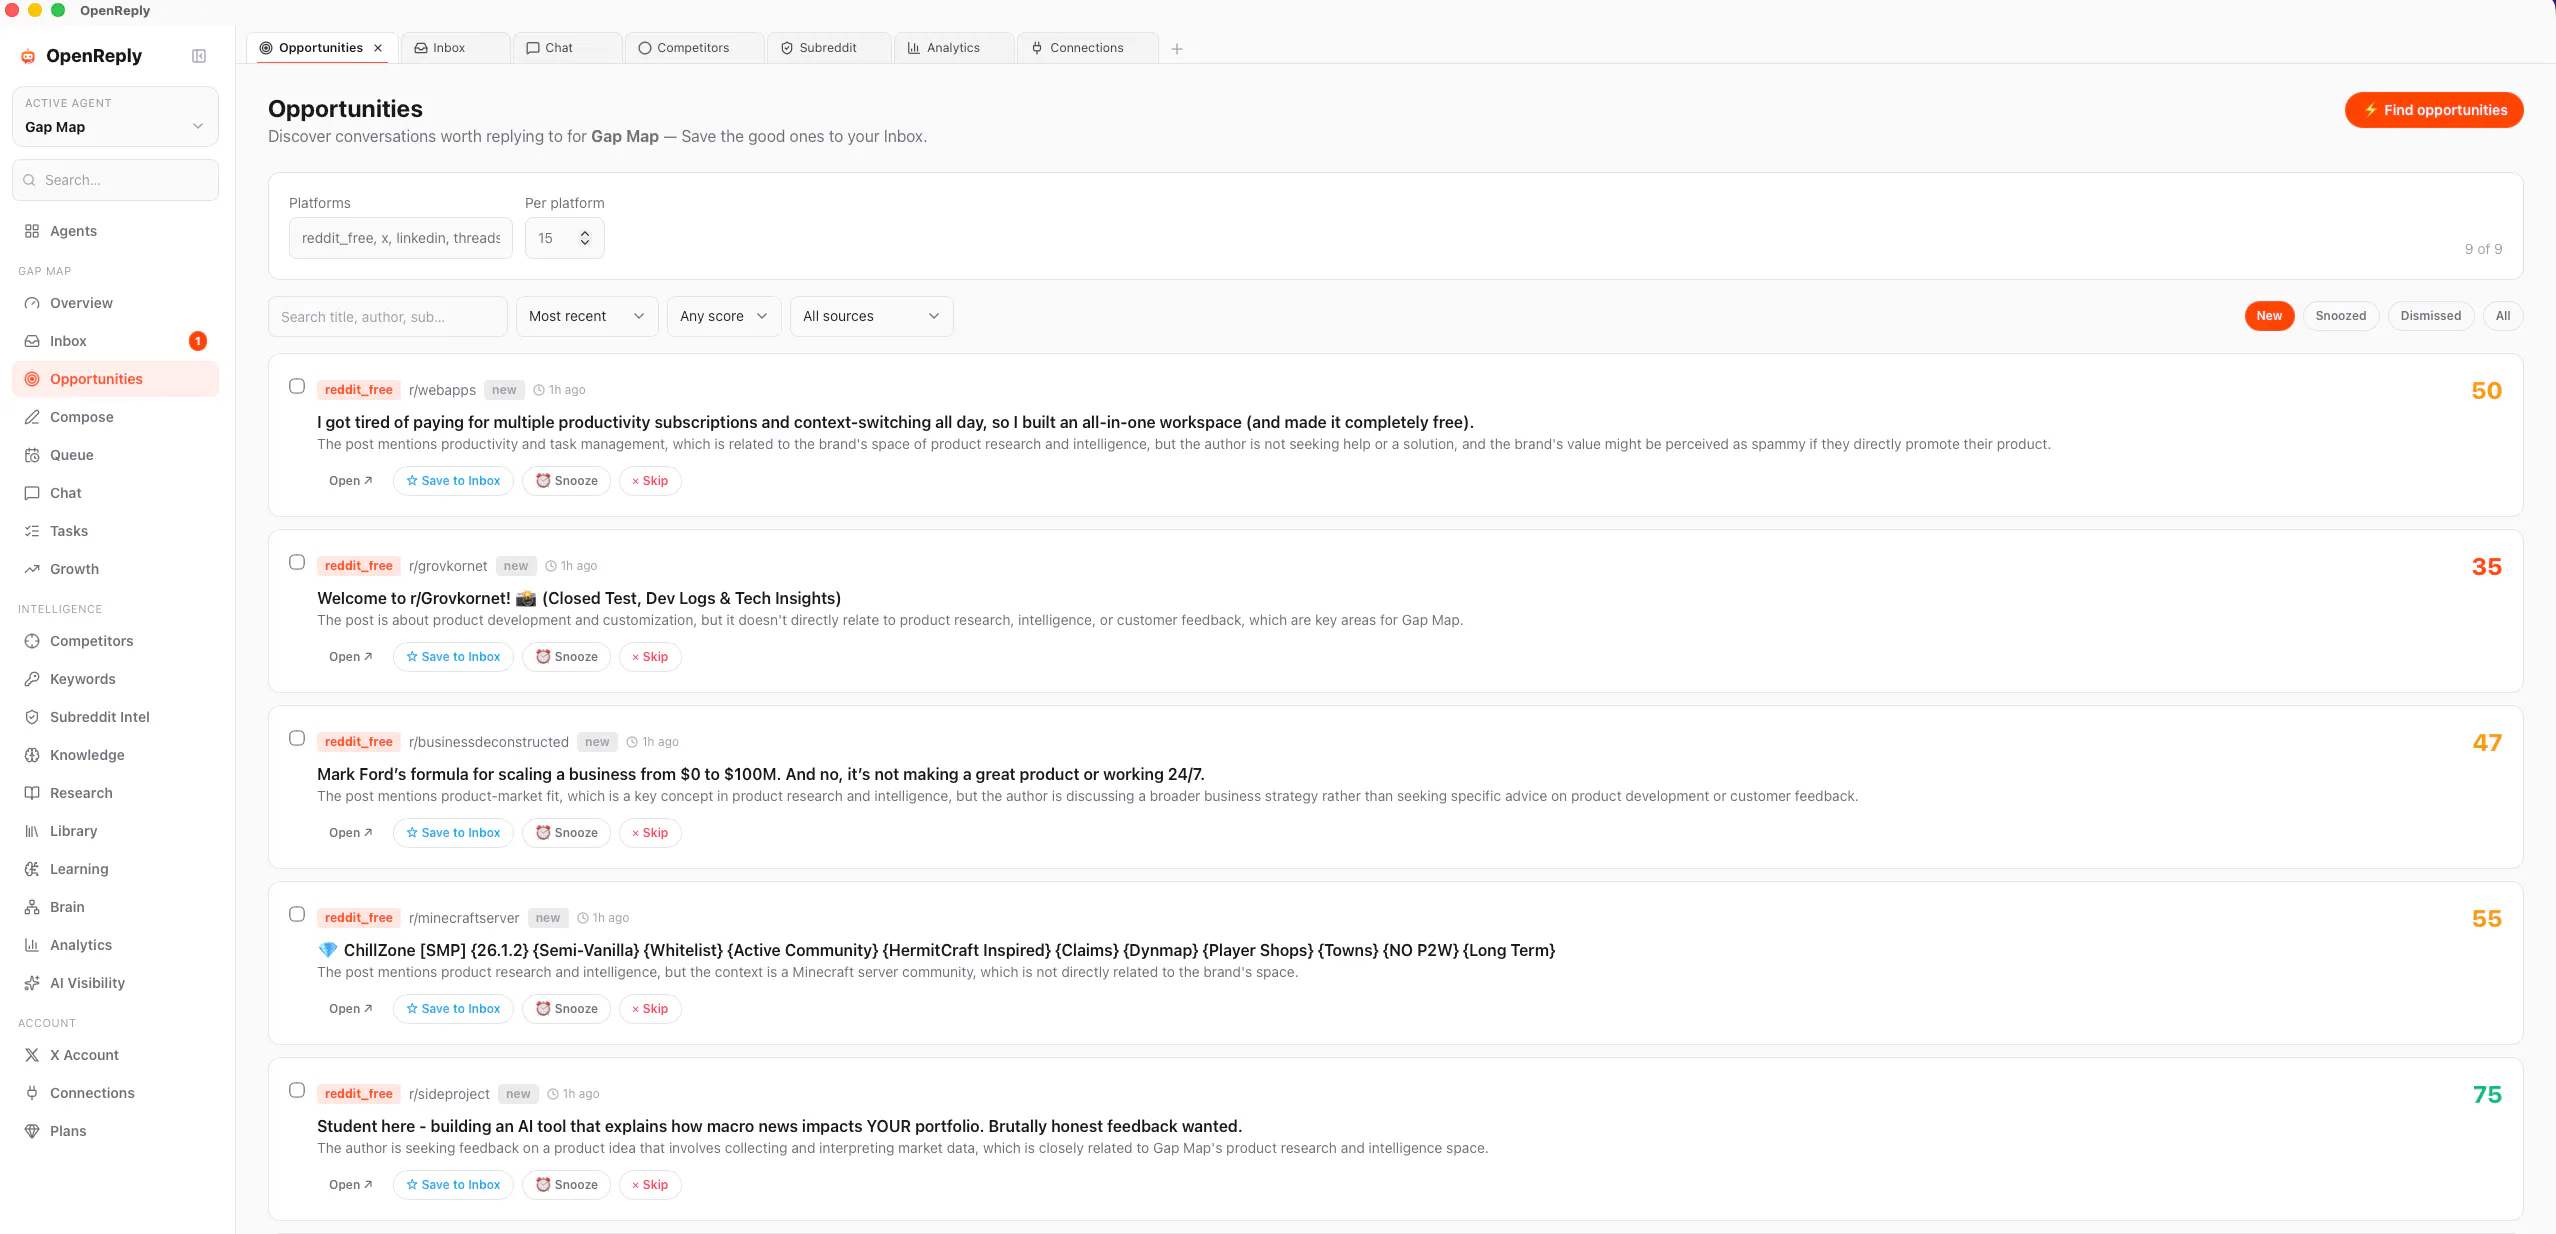Go to Overview page
2556x1234 pixels.
(115, 303)
